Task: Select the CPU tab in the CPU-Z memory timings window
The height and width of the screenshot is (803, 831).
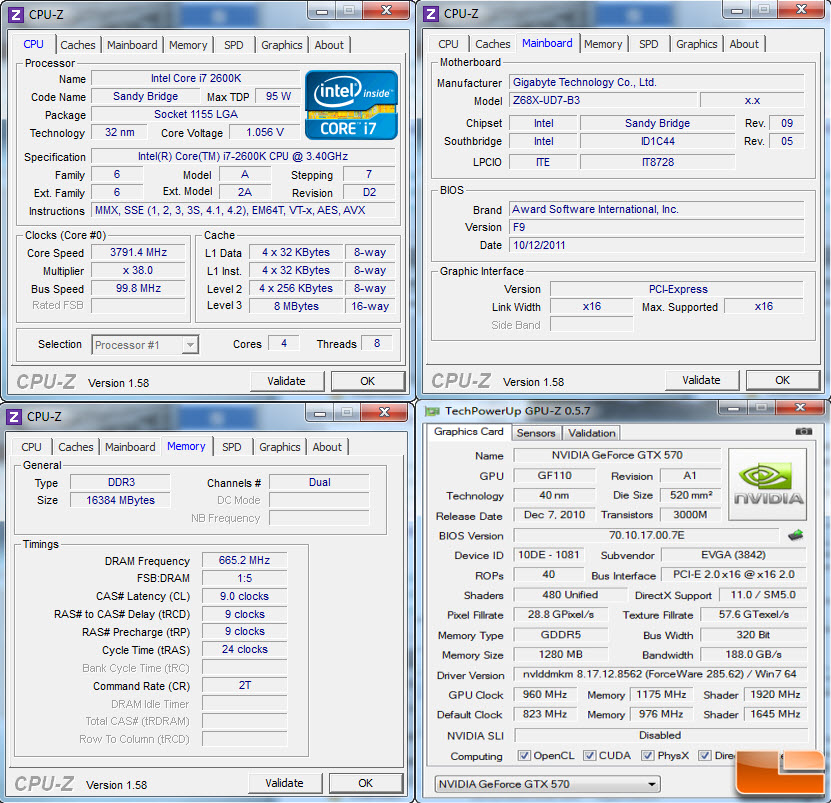Action: click(x=31, y=447)
